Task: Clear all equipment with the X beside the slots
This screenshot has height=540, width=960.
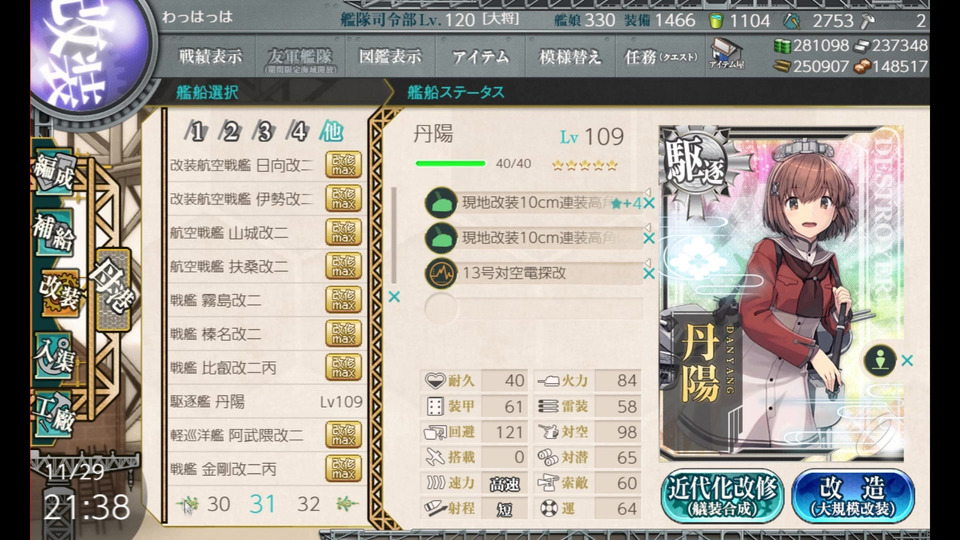Action: [394, 297]
